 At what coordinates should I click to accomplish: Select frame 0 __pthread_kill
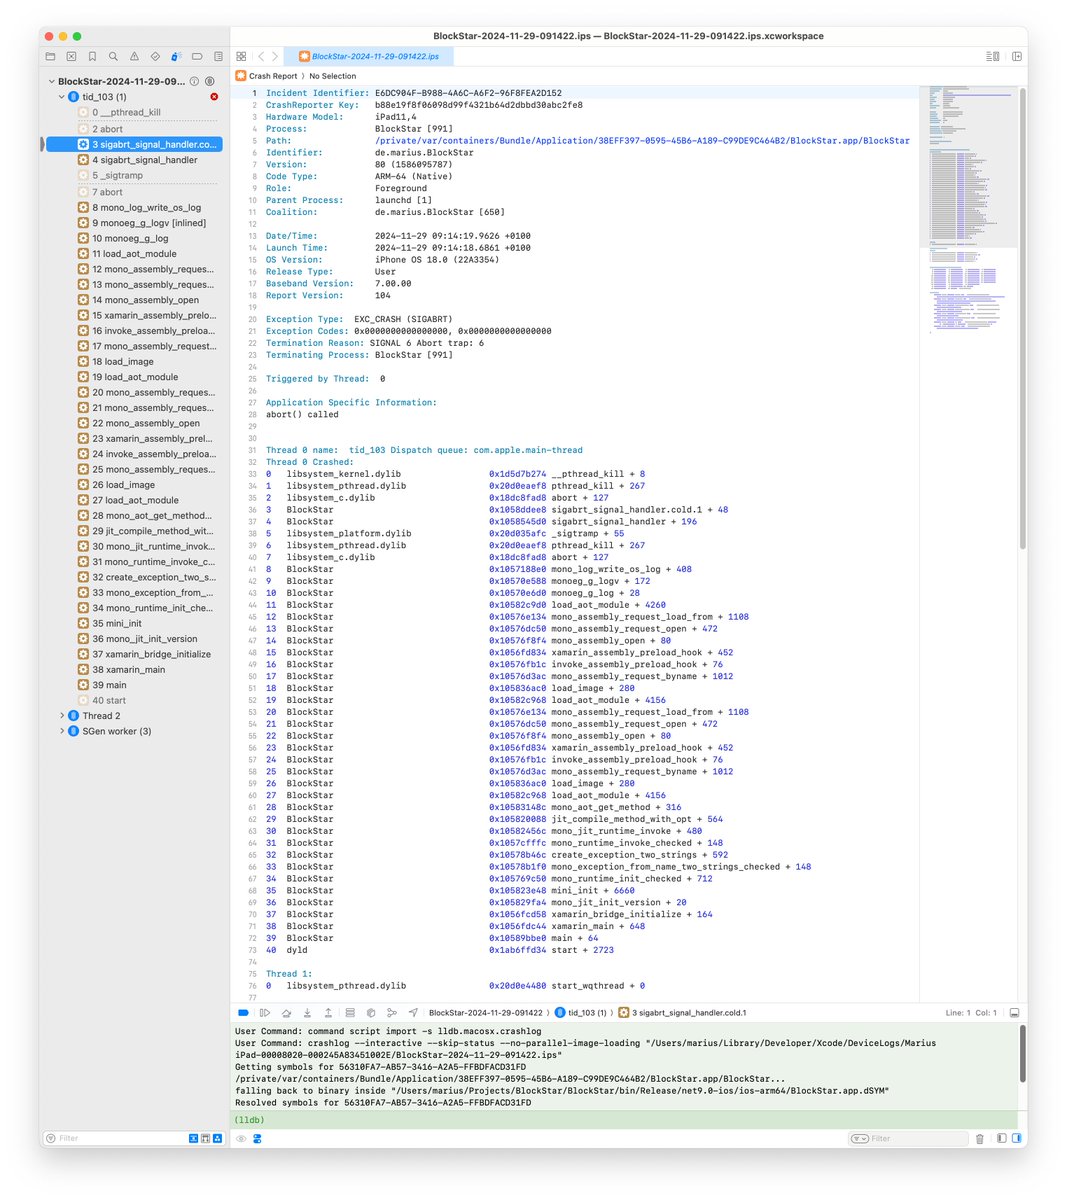coord(132,113)
